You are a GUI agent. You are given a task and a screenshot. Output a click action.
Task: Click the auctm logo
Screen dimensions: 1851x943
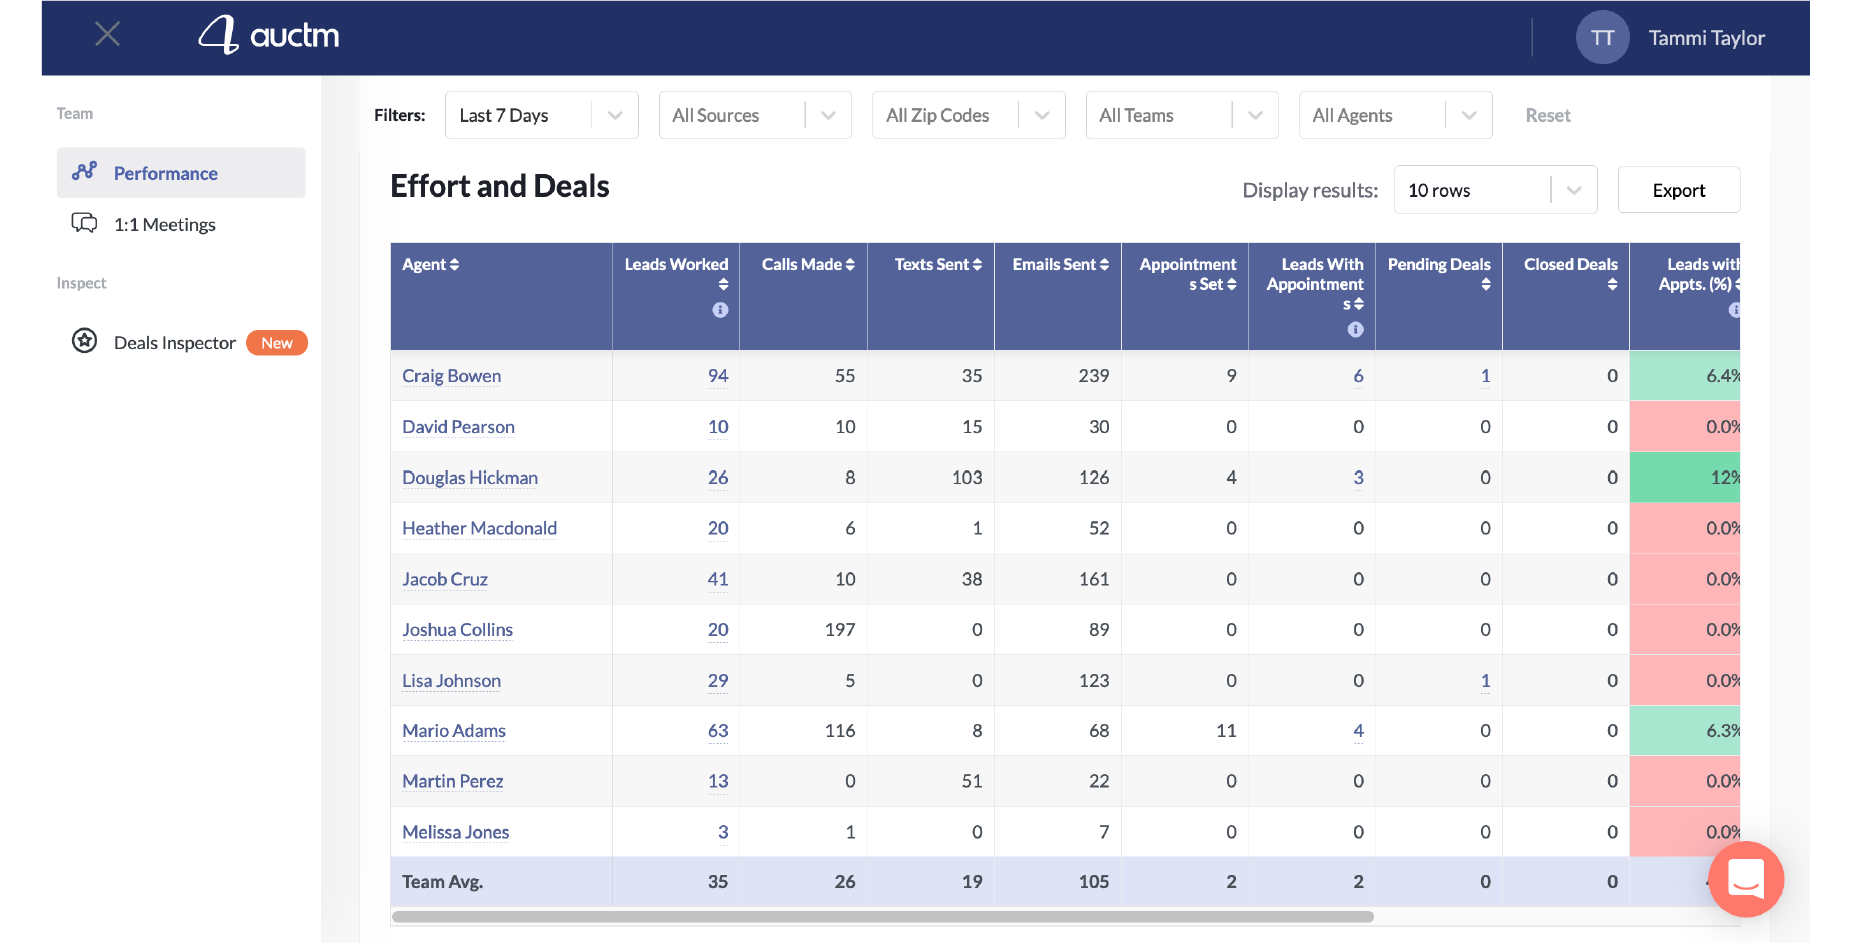pyautogui.click(x=269, y=36)
